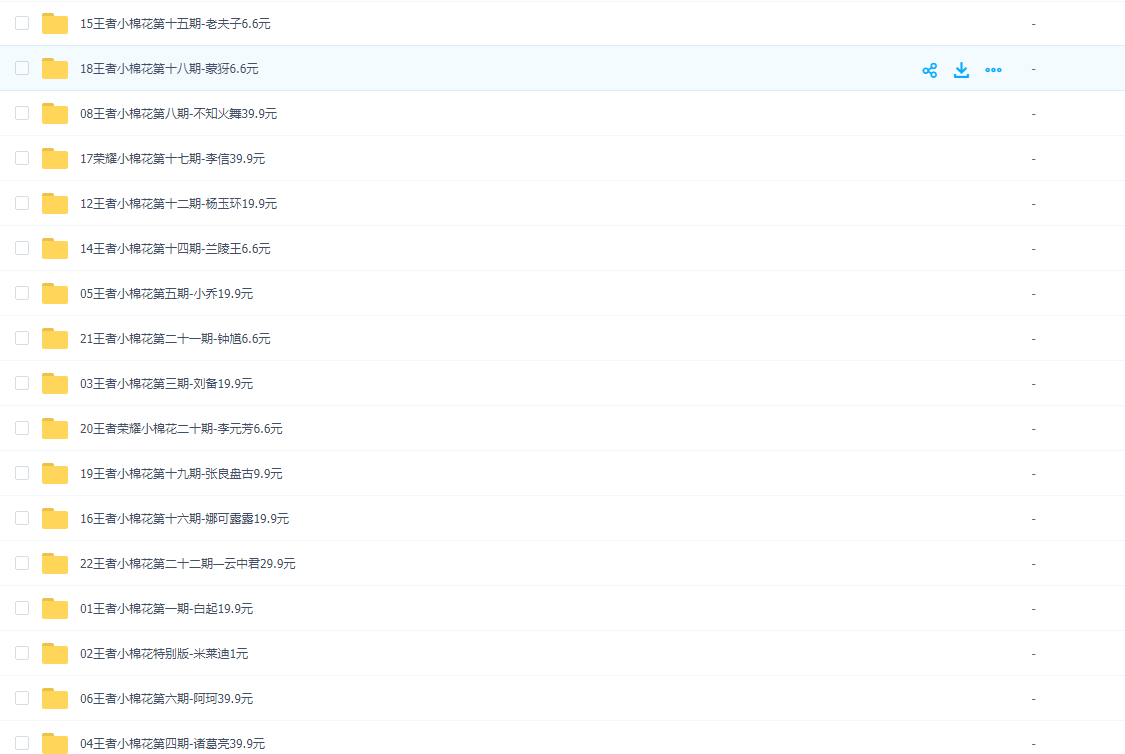
Task: Open folder icon for 14王者小棉花第十四期-兰陵王
Action: pyautogui.click(x=55, y=248)
